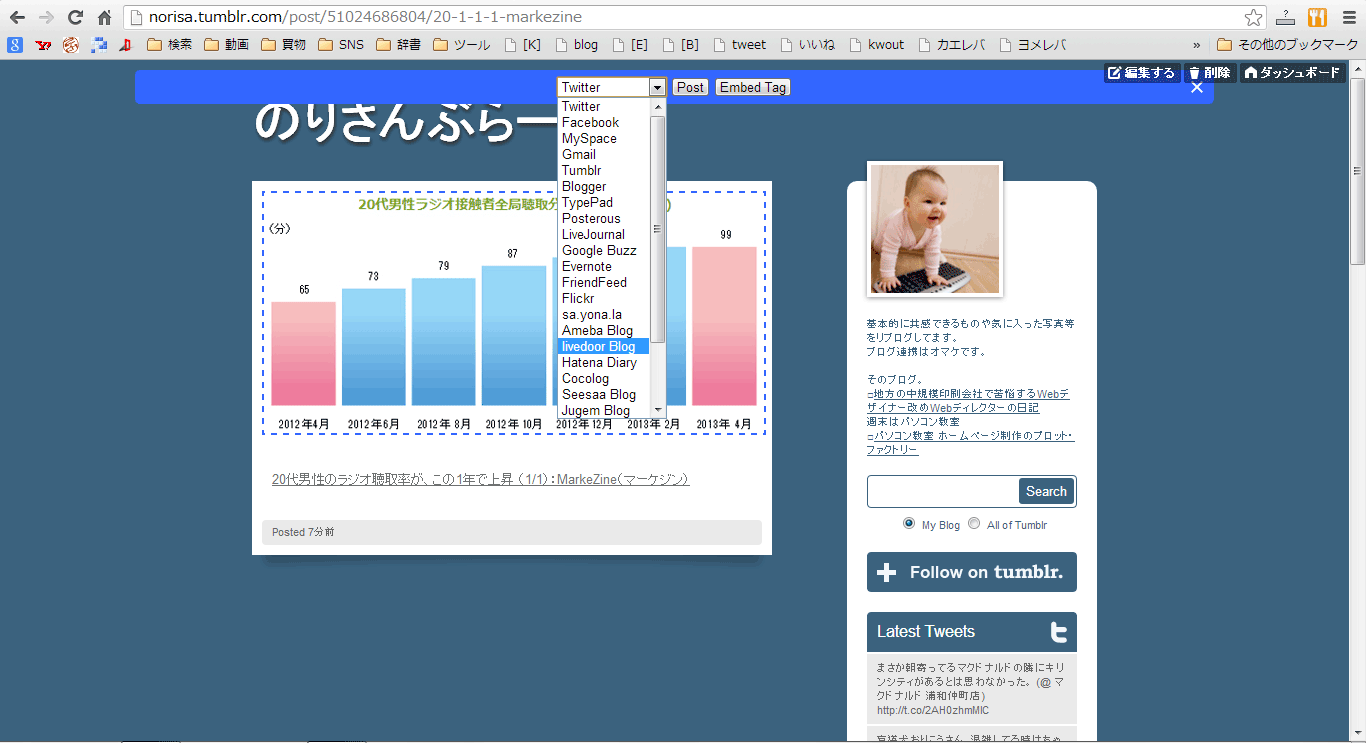Screen dimensions: 1366x743
Task: Click the dropdown list's up scroll arrow
Action: pos(658,107)
